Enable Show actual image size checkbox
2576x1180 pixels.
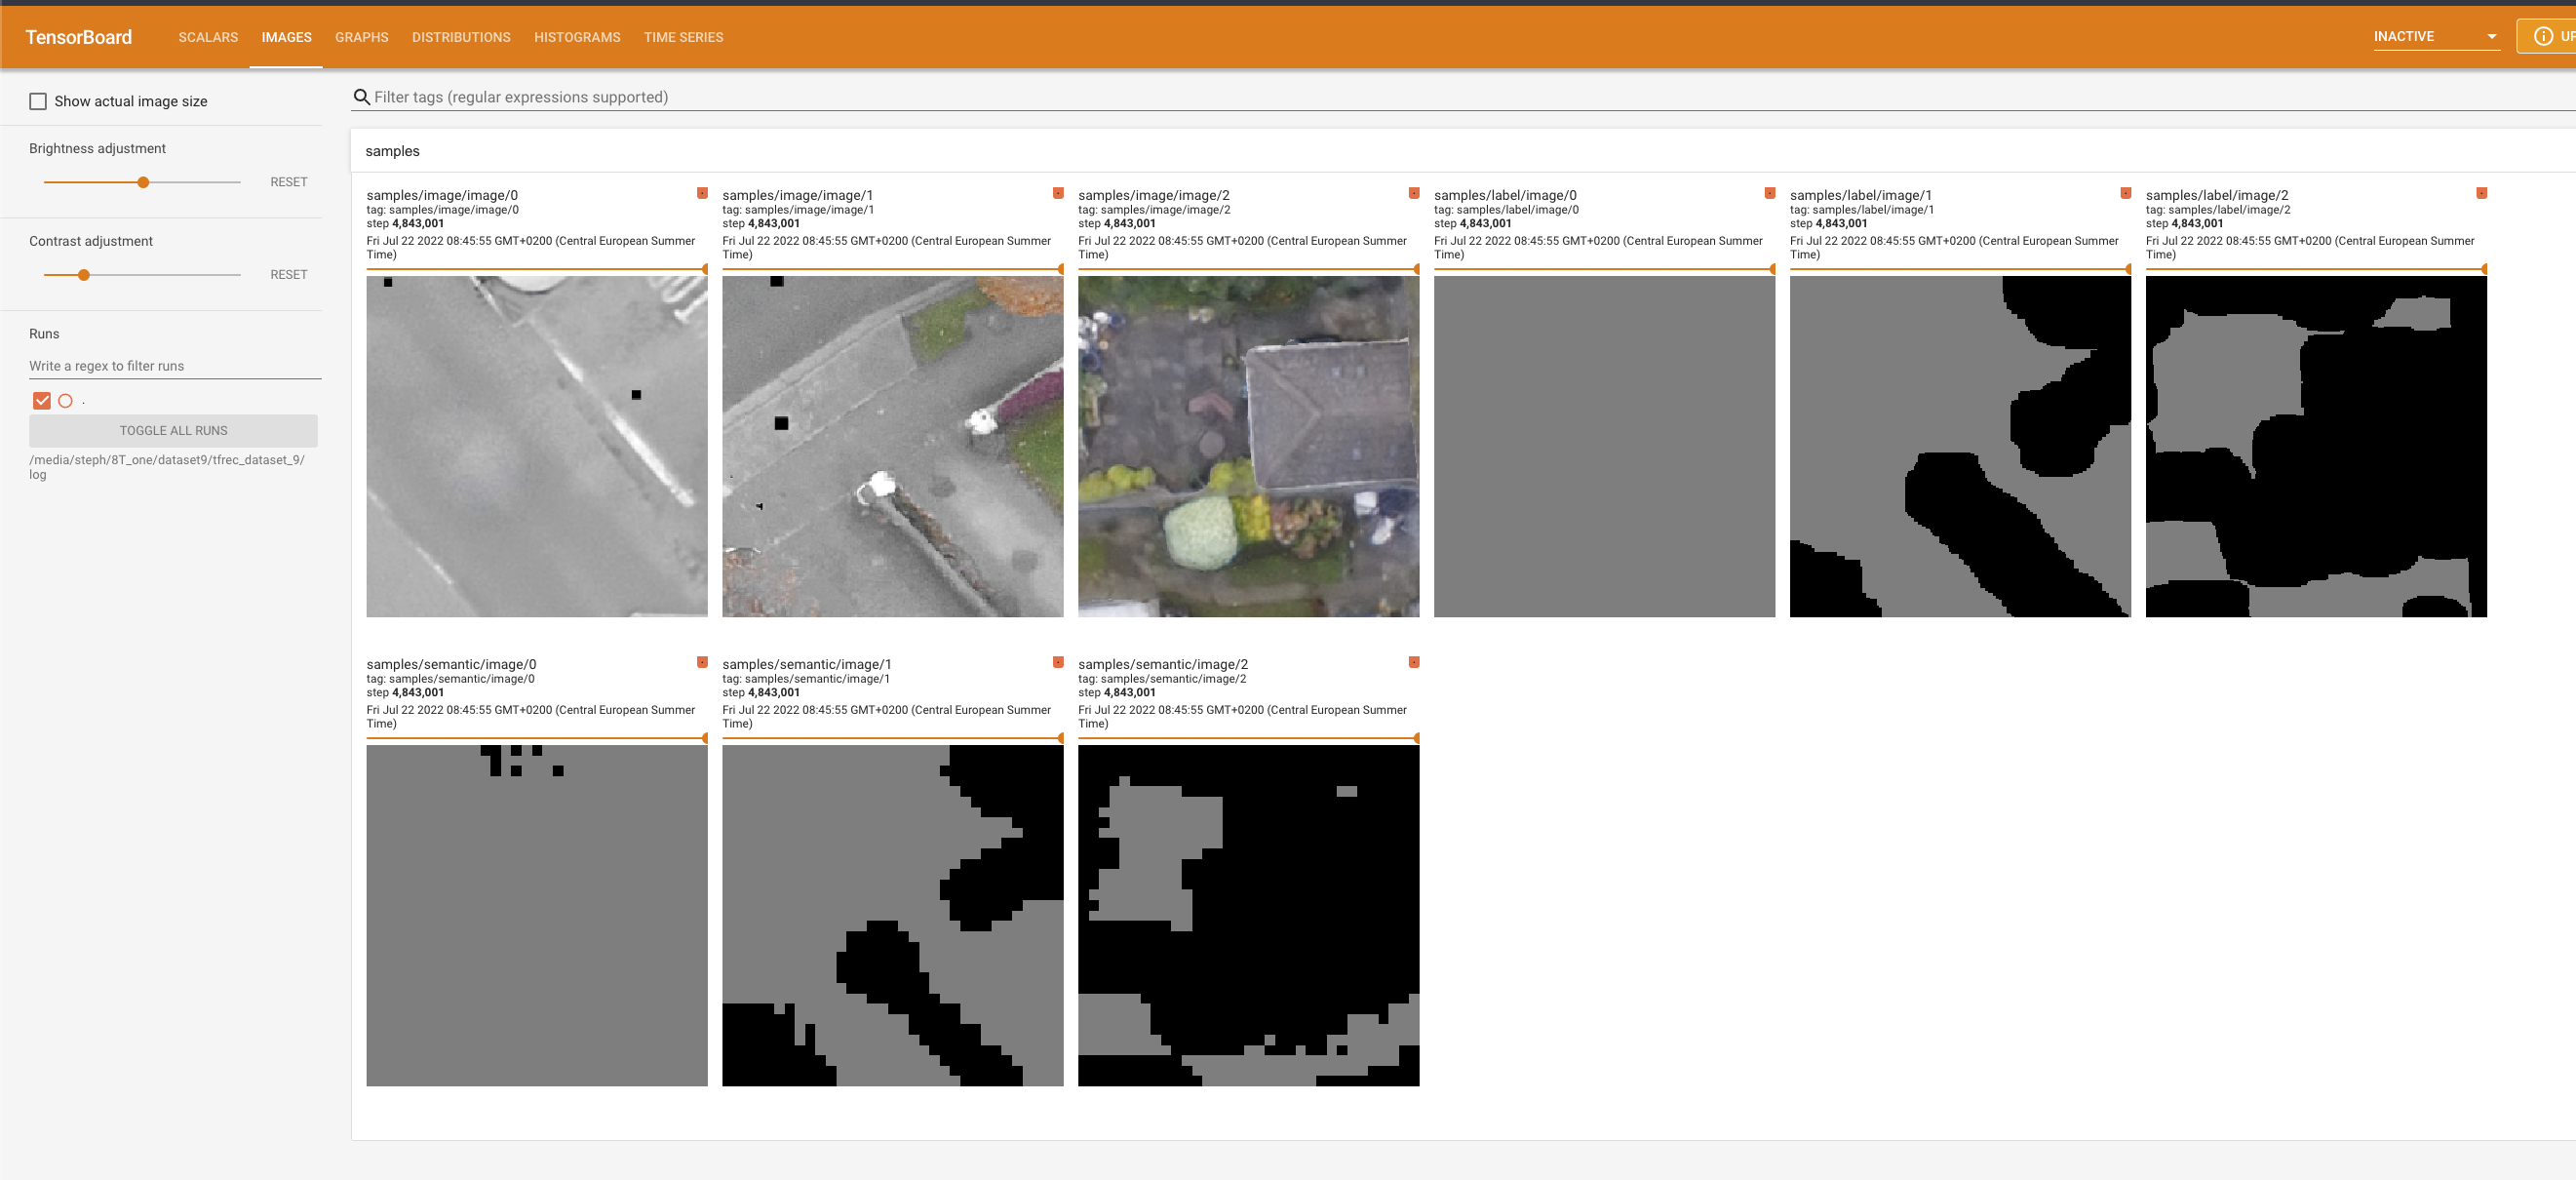(x=38, y=101)
